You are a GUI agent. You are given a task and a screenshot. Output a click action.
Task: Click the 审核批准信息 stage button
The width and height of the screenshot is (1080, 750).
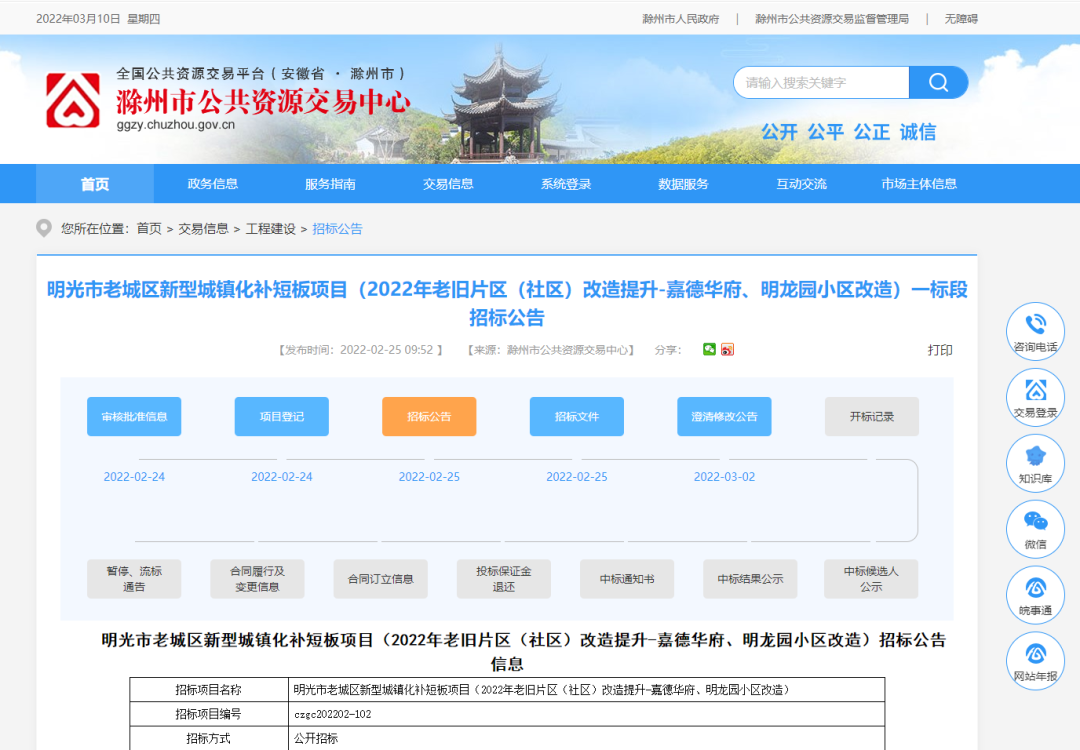(x=134, y=417)
